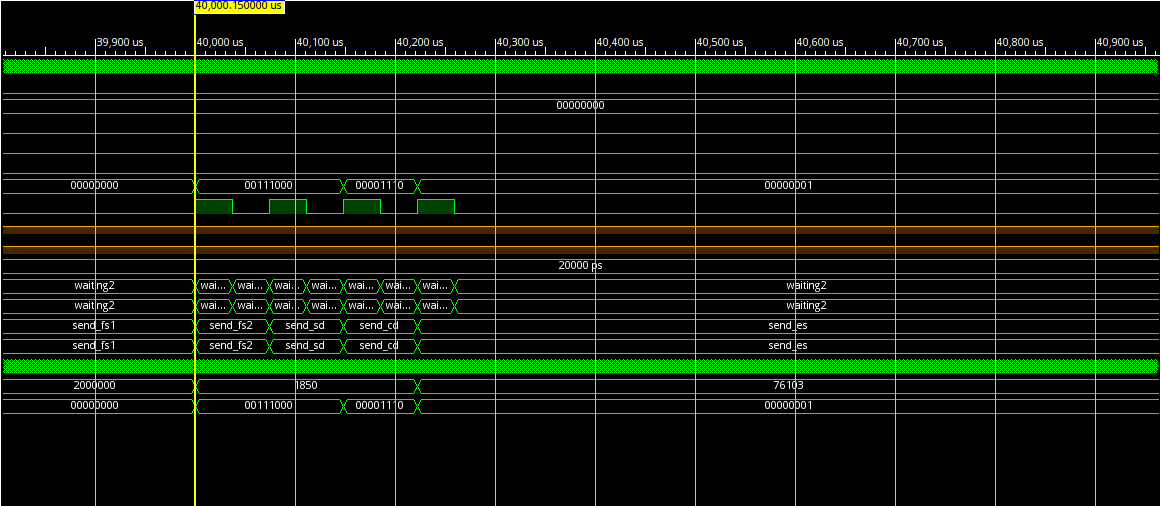The width and height of the screenshot is (1161, 506).
Task: Click the first green pulse in clock waveform
Action: [214, 207]
